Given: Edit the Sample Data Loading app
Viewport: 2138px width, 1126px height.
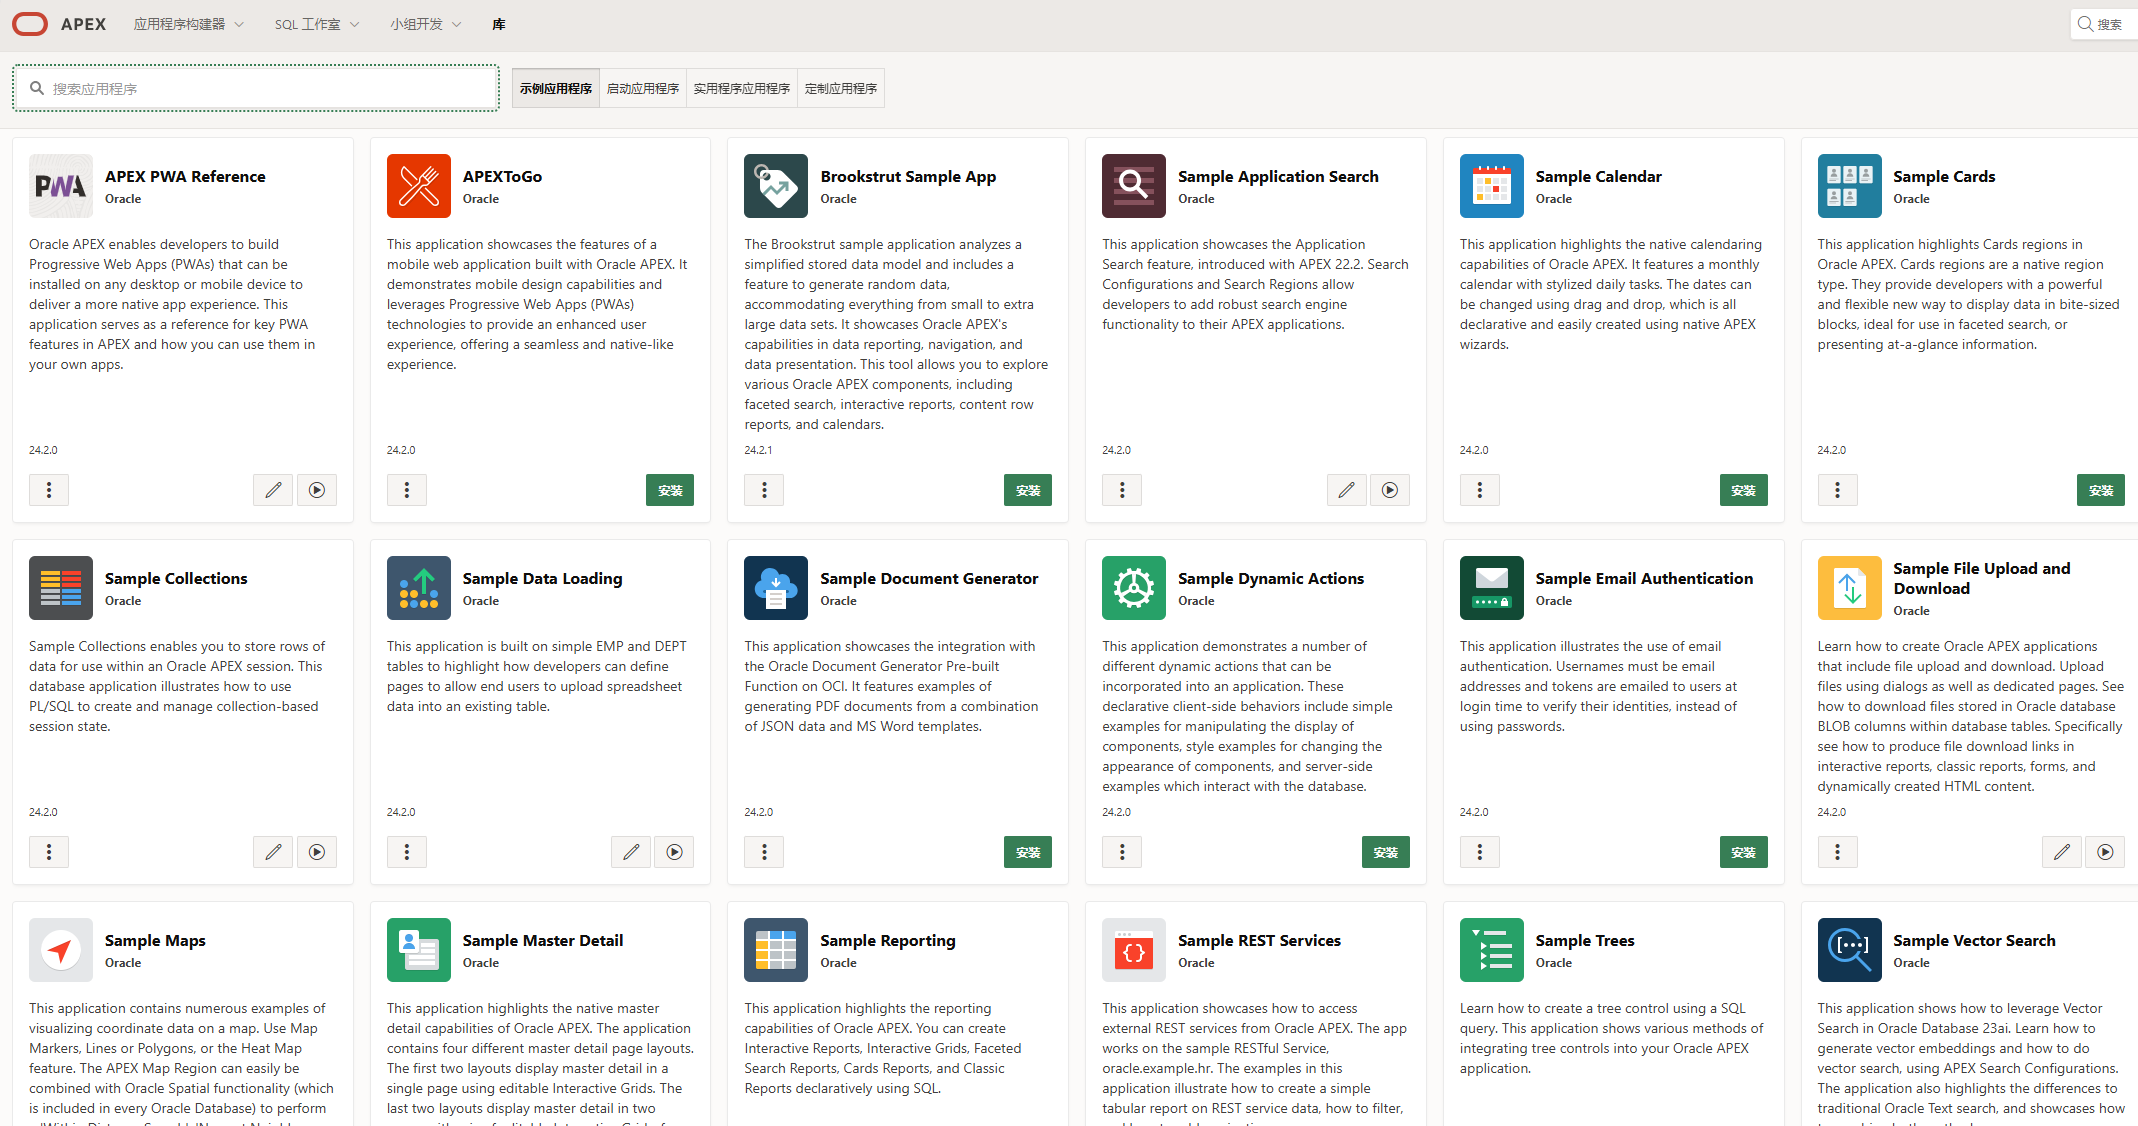Looking at the screenshot, I should (x=631, y=852).
